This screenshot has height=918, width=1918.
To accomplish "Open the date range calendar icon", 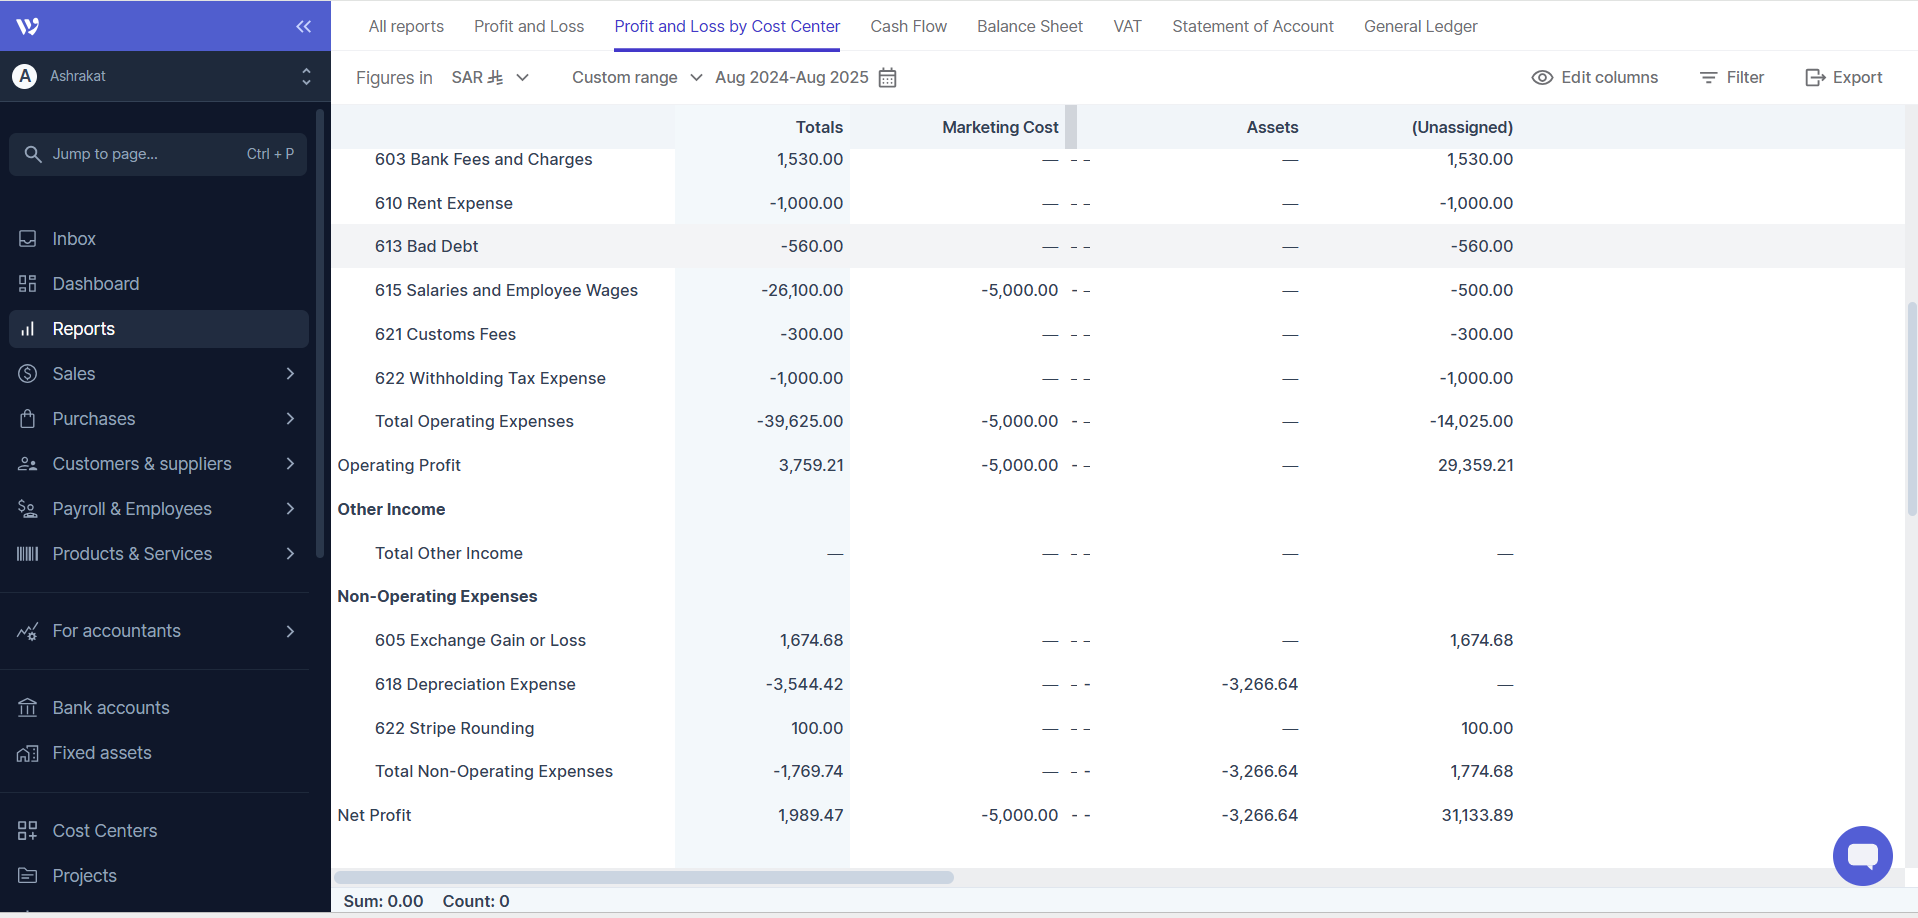I will [x=887, y=78].
